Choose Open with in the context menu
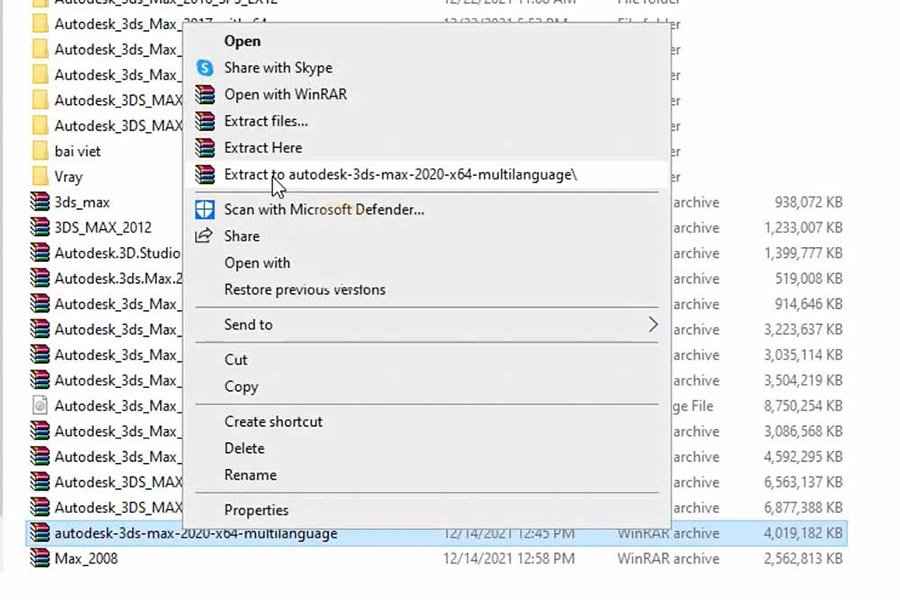 [x=257, y=263]
